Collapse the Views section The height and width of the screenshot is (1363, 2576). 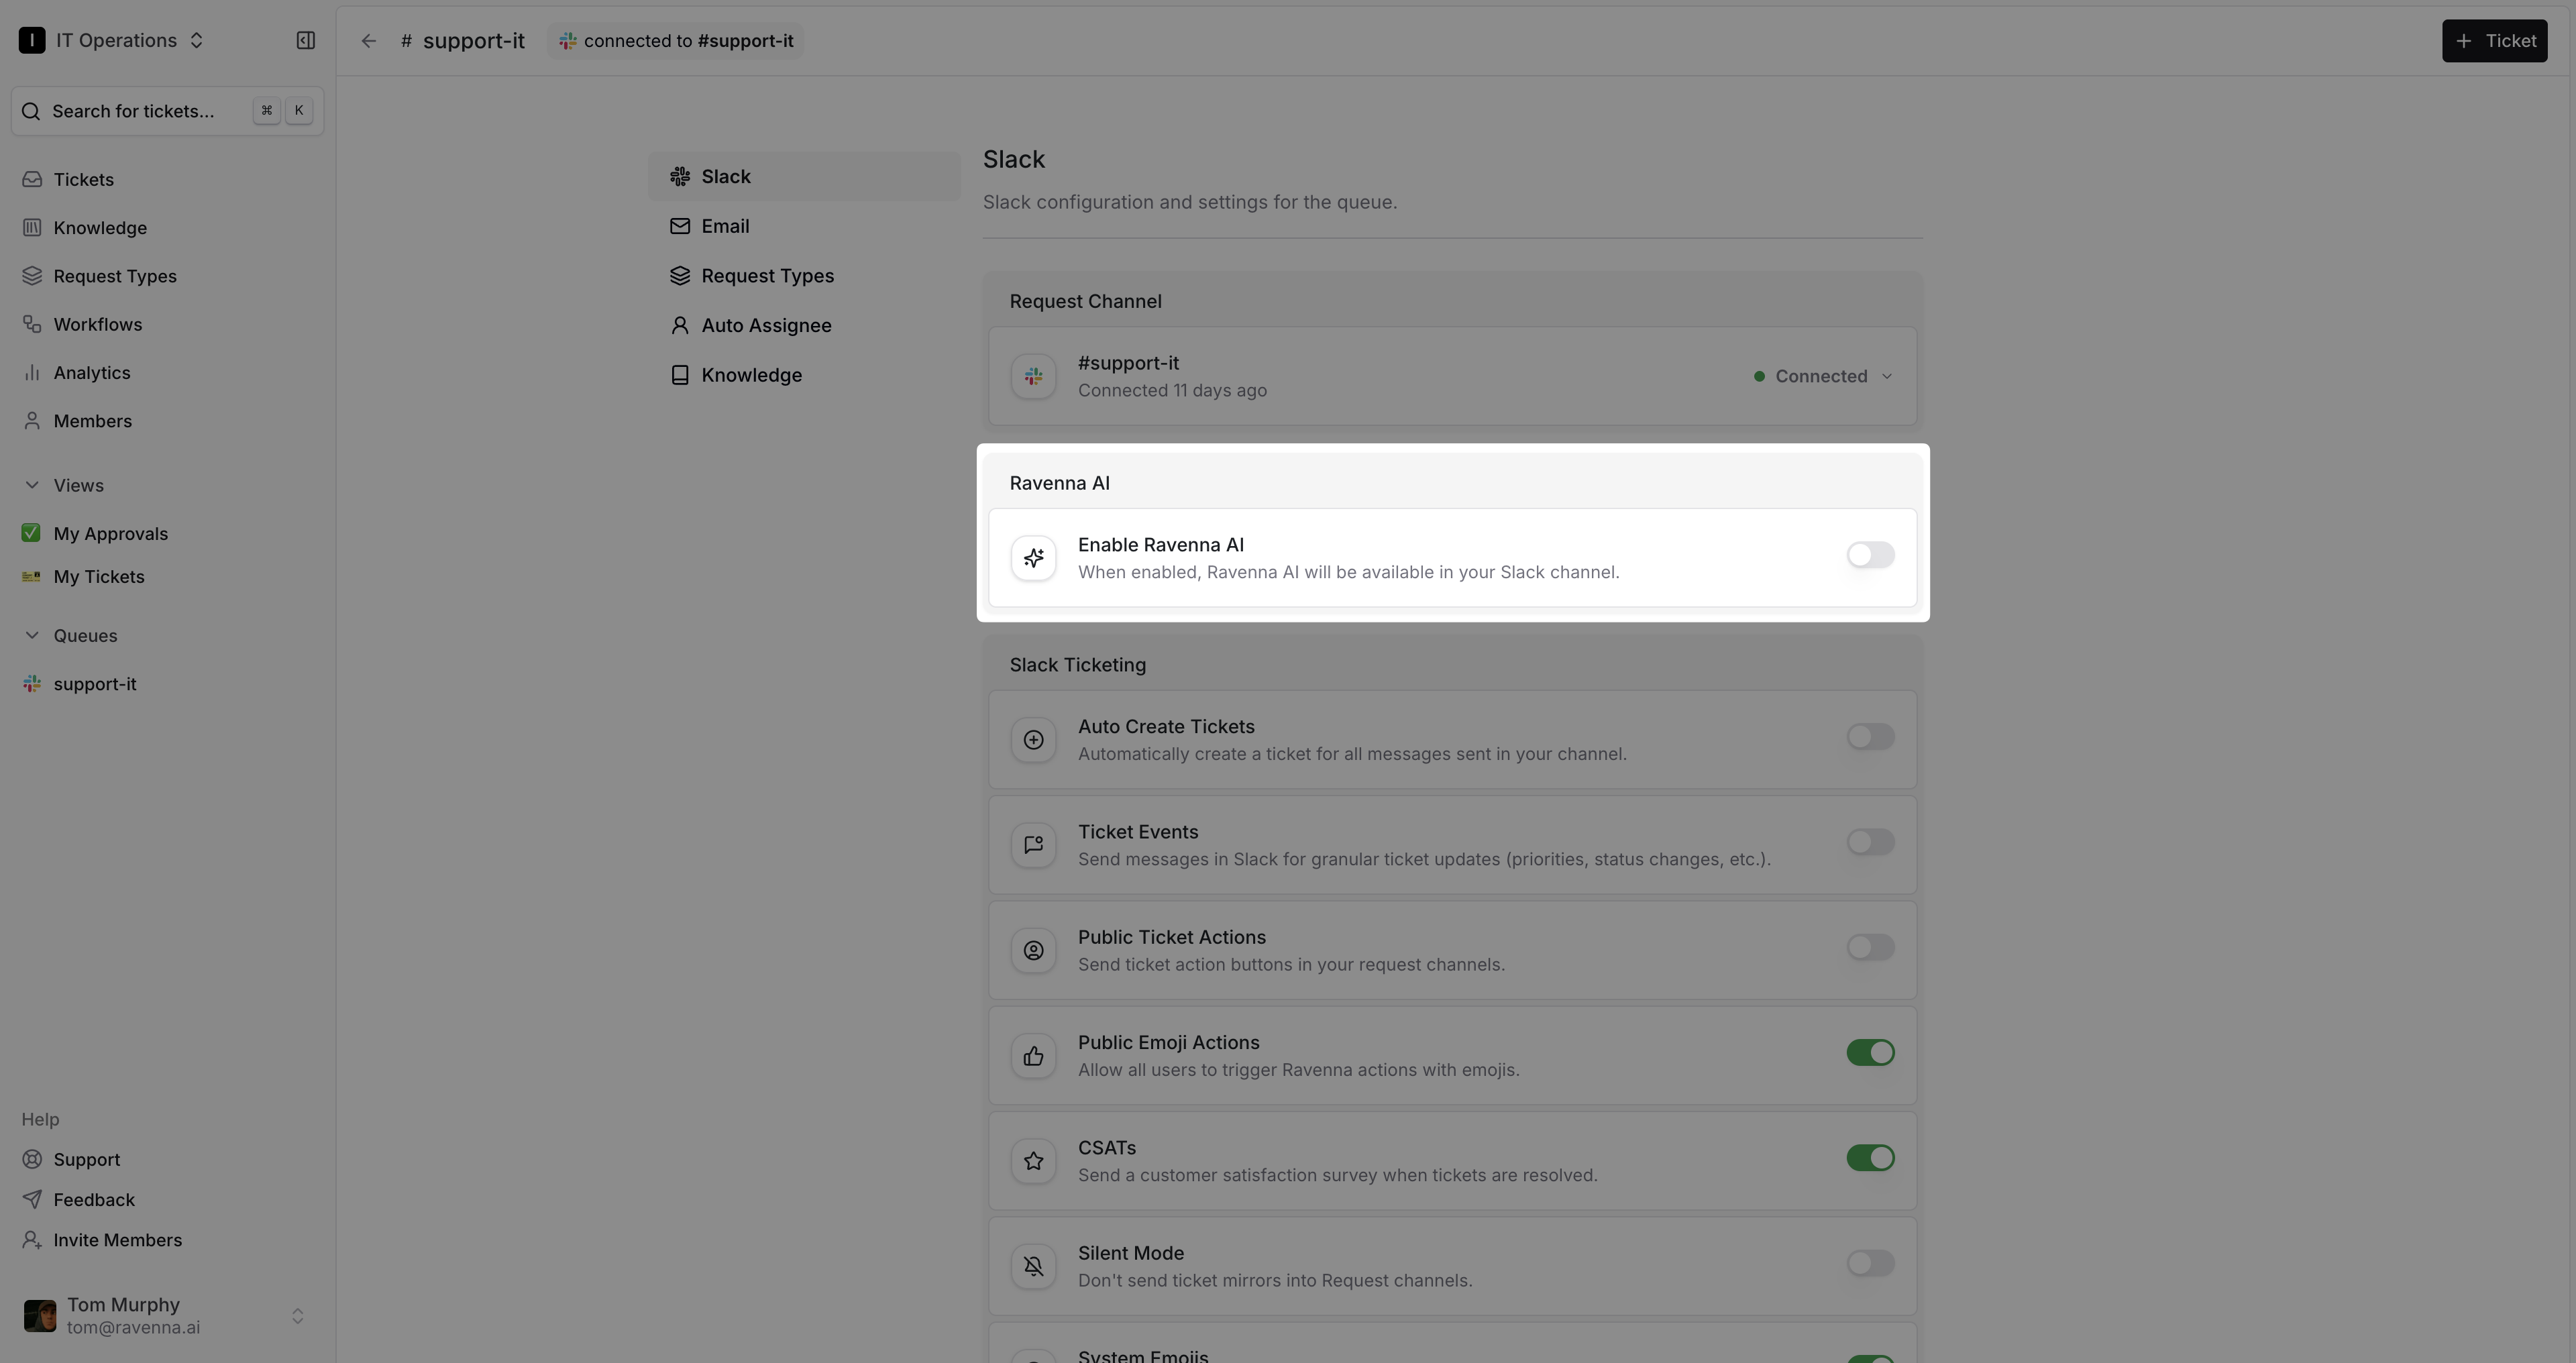32,485
